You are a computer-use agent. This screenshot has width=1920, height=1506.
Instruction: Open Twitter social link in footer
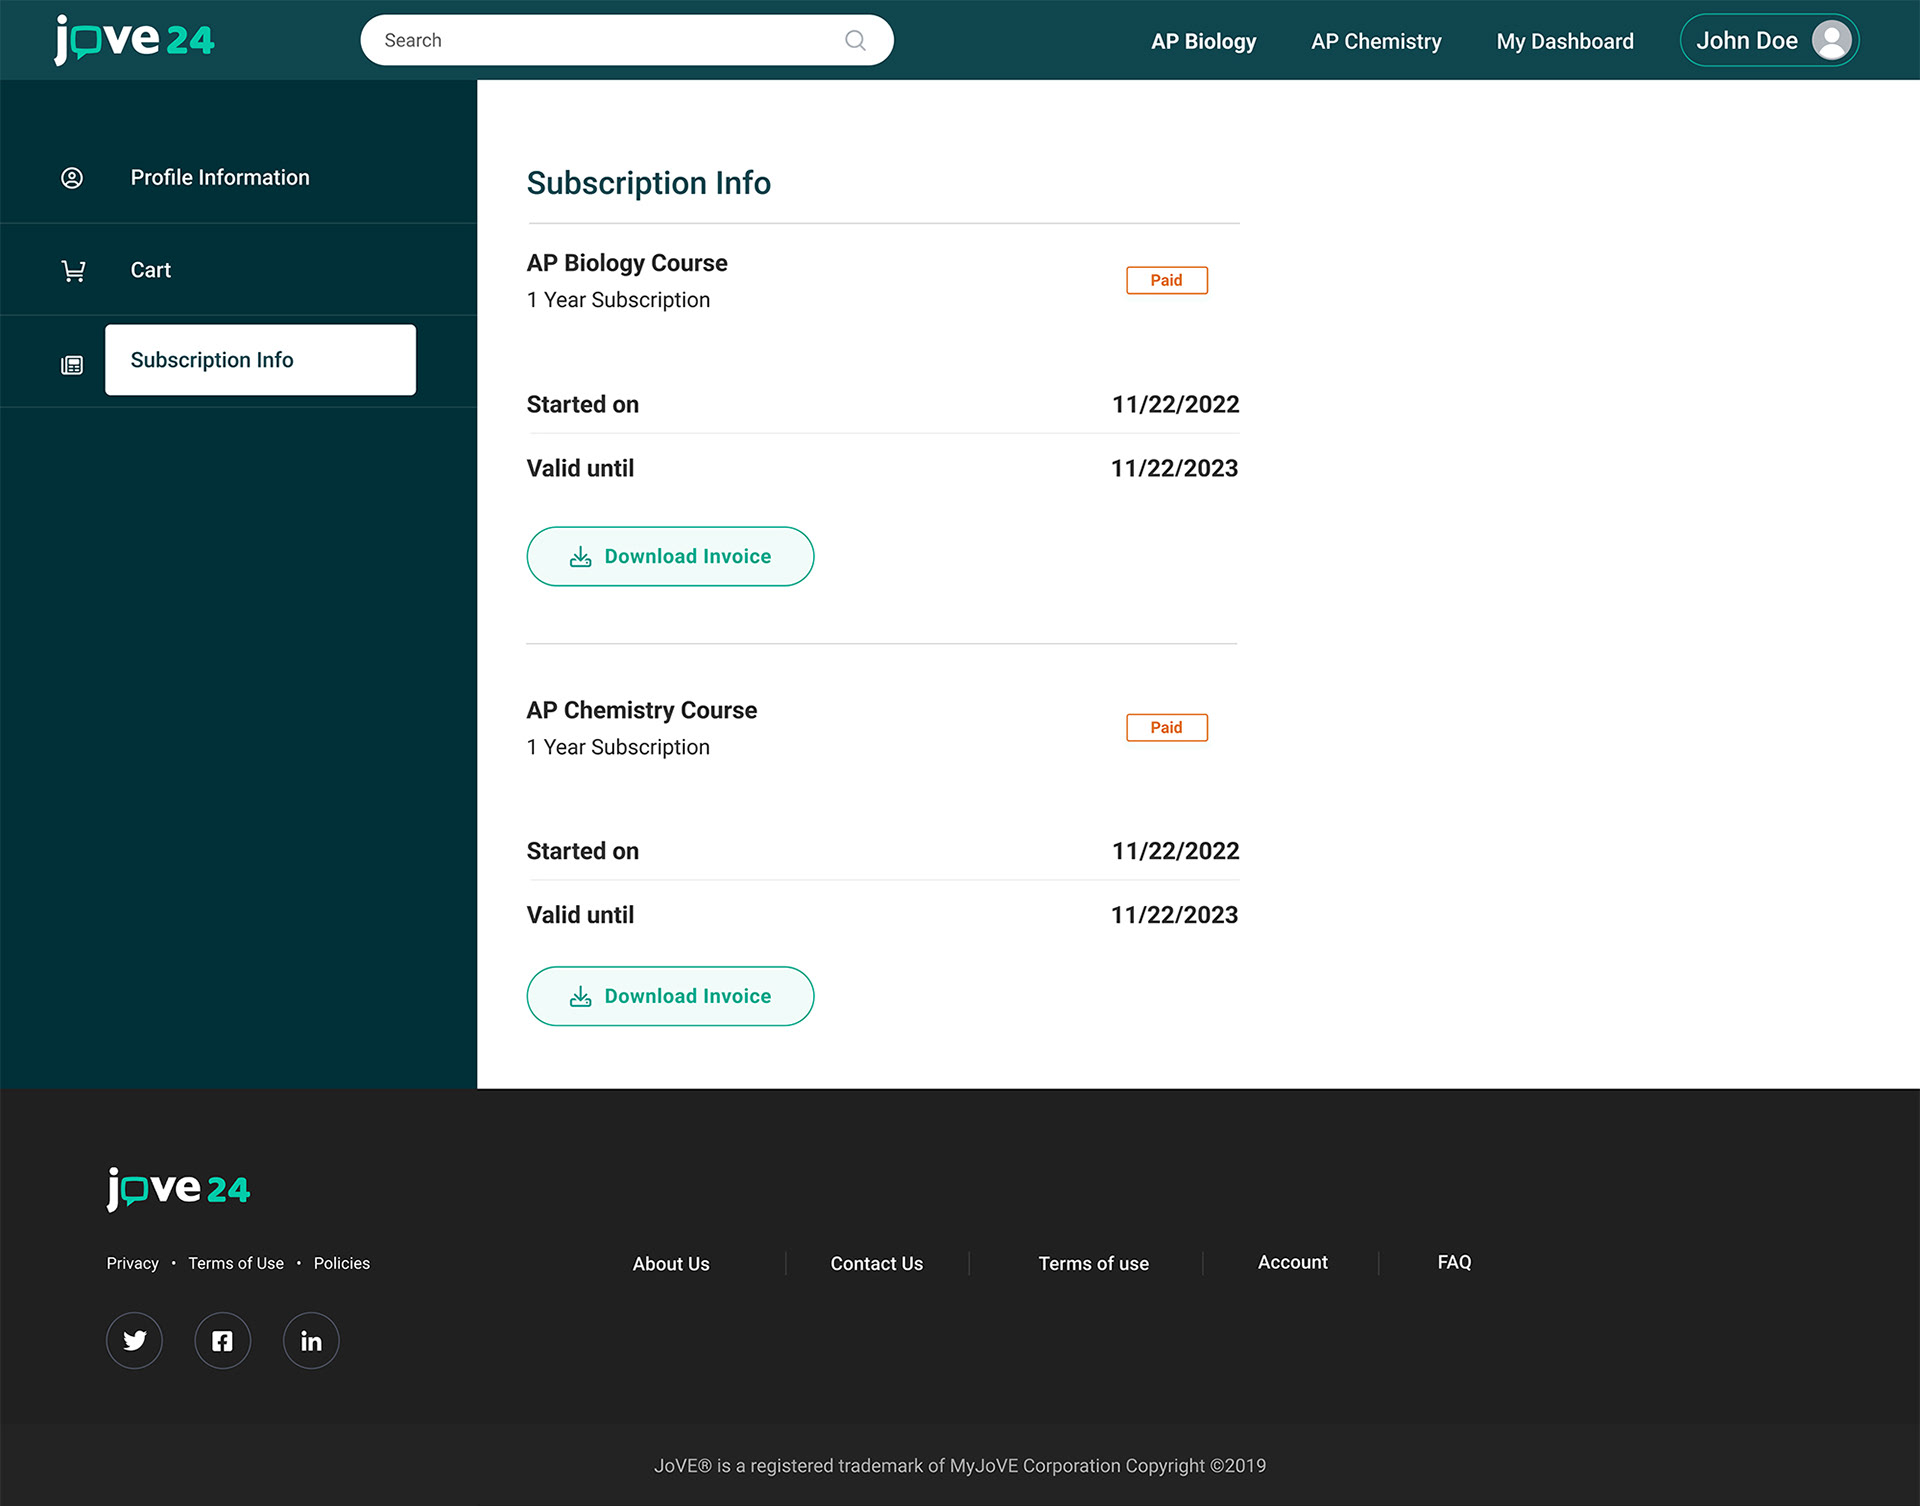coord(134,1340)
